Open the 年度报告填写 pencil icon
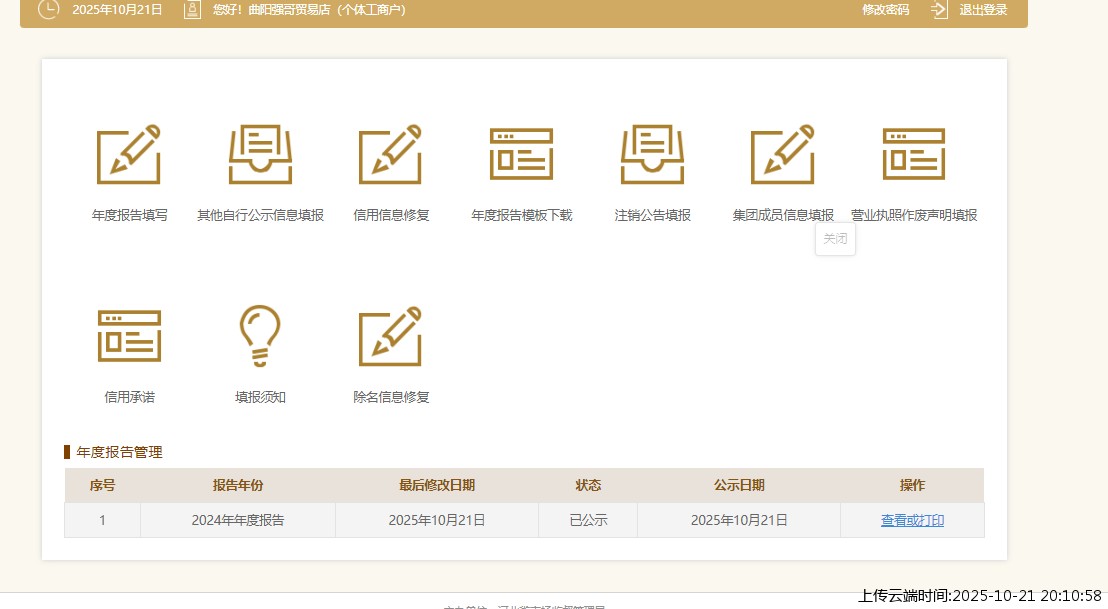 click(x=128, y=155)
